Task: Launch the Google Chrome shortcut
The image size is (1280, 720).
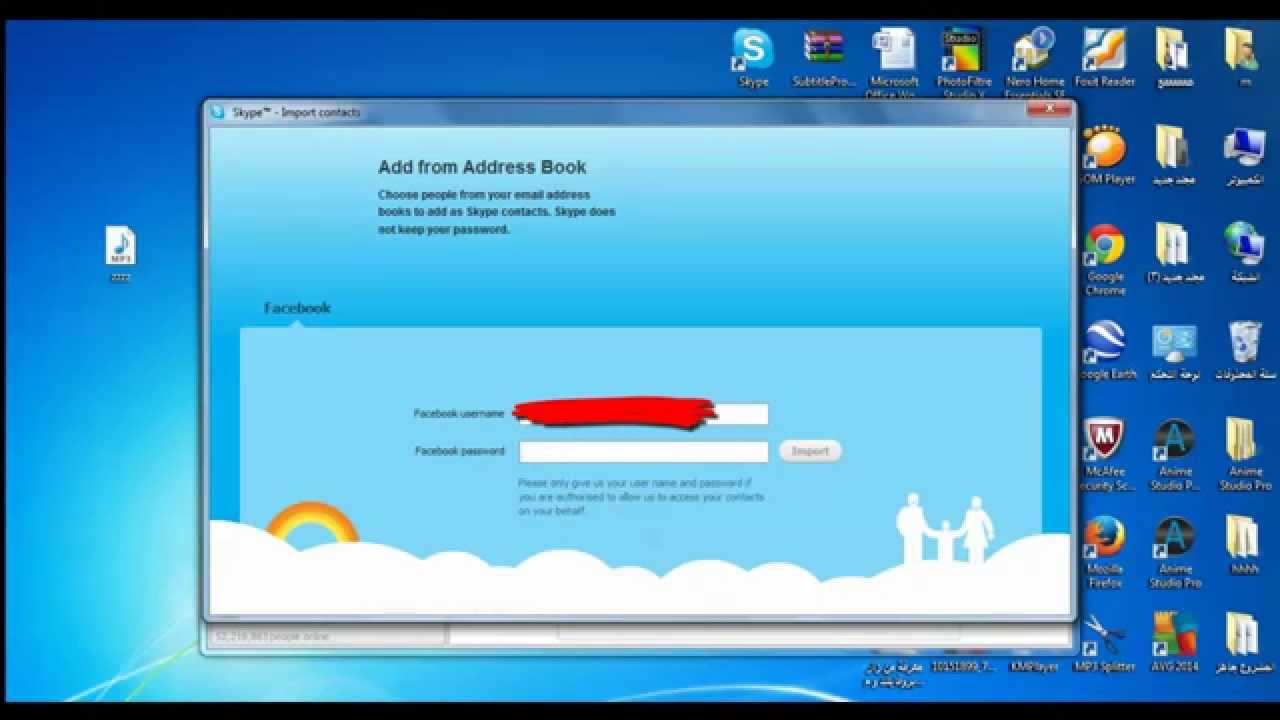Action: pyautogui.click(x=1104, y=258)
